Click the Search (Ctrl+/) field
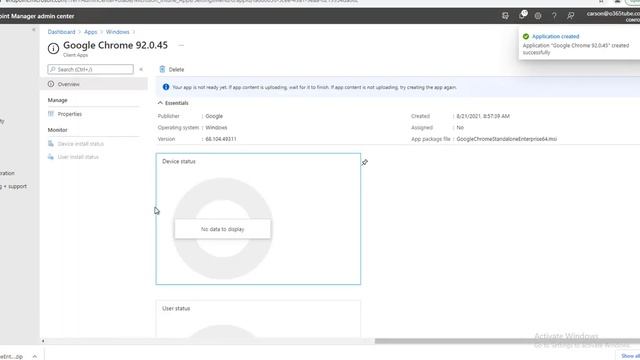 pyautogui.click(x=90, y=69)
